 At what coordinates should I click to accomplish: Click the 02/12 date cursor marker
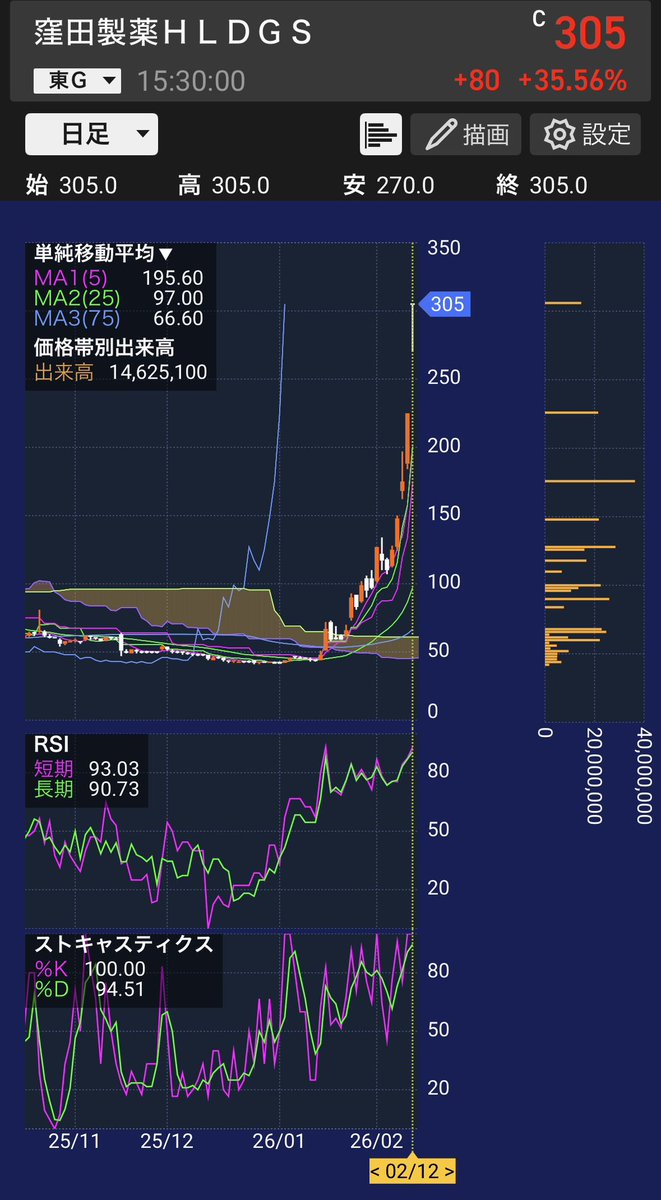412,1170
